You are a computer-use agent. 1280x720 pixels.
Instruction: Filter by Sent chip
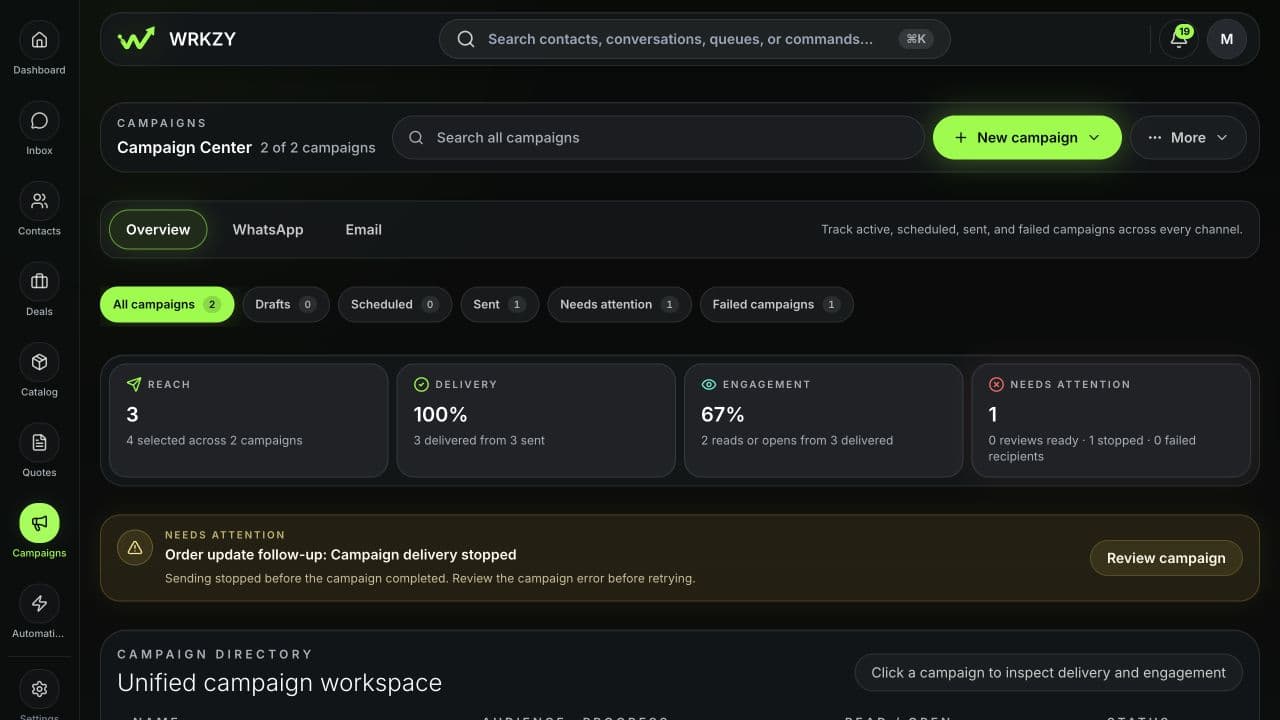[500, 305]
